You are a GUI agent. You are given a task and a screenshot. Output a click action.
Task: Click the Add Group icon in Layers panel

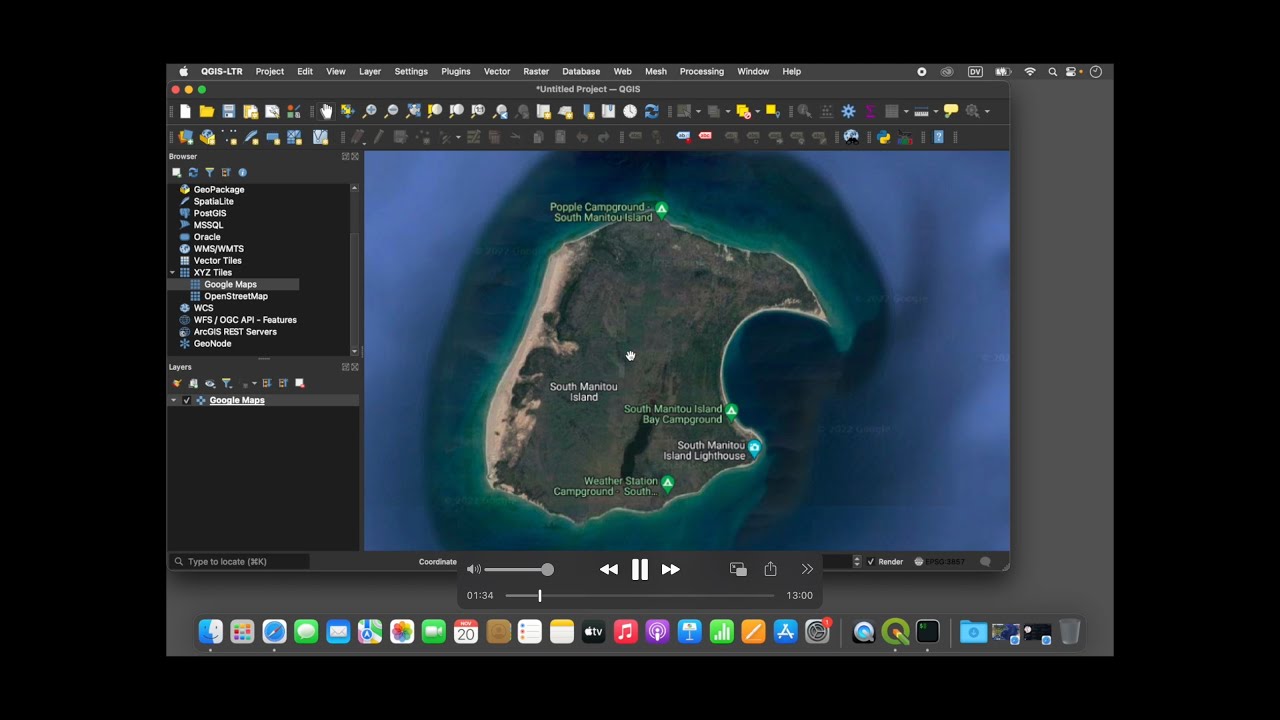tap(193, 383)
